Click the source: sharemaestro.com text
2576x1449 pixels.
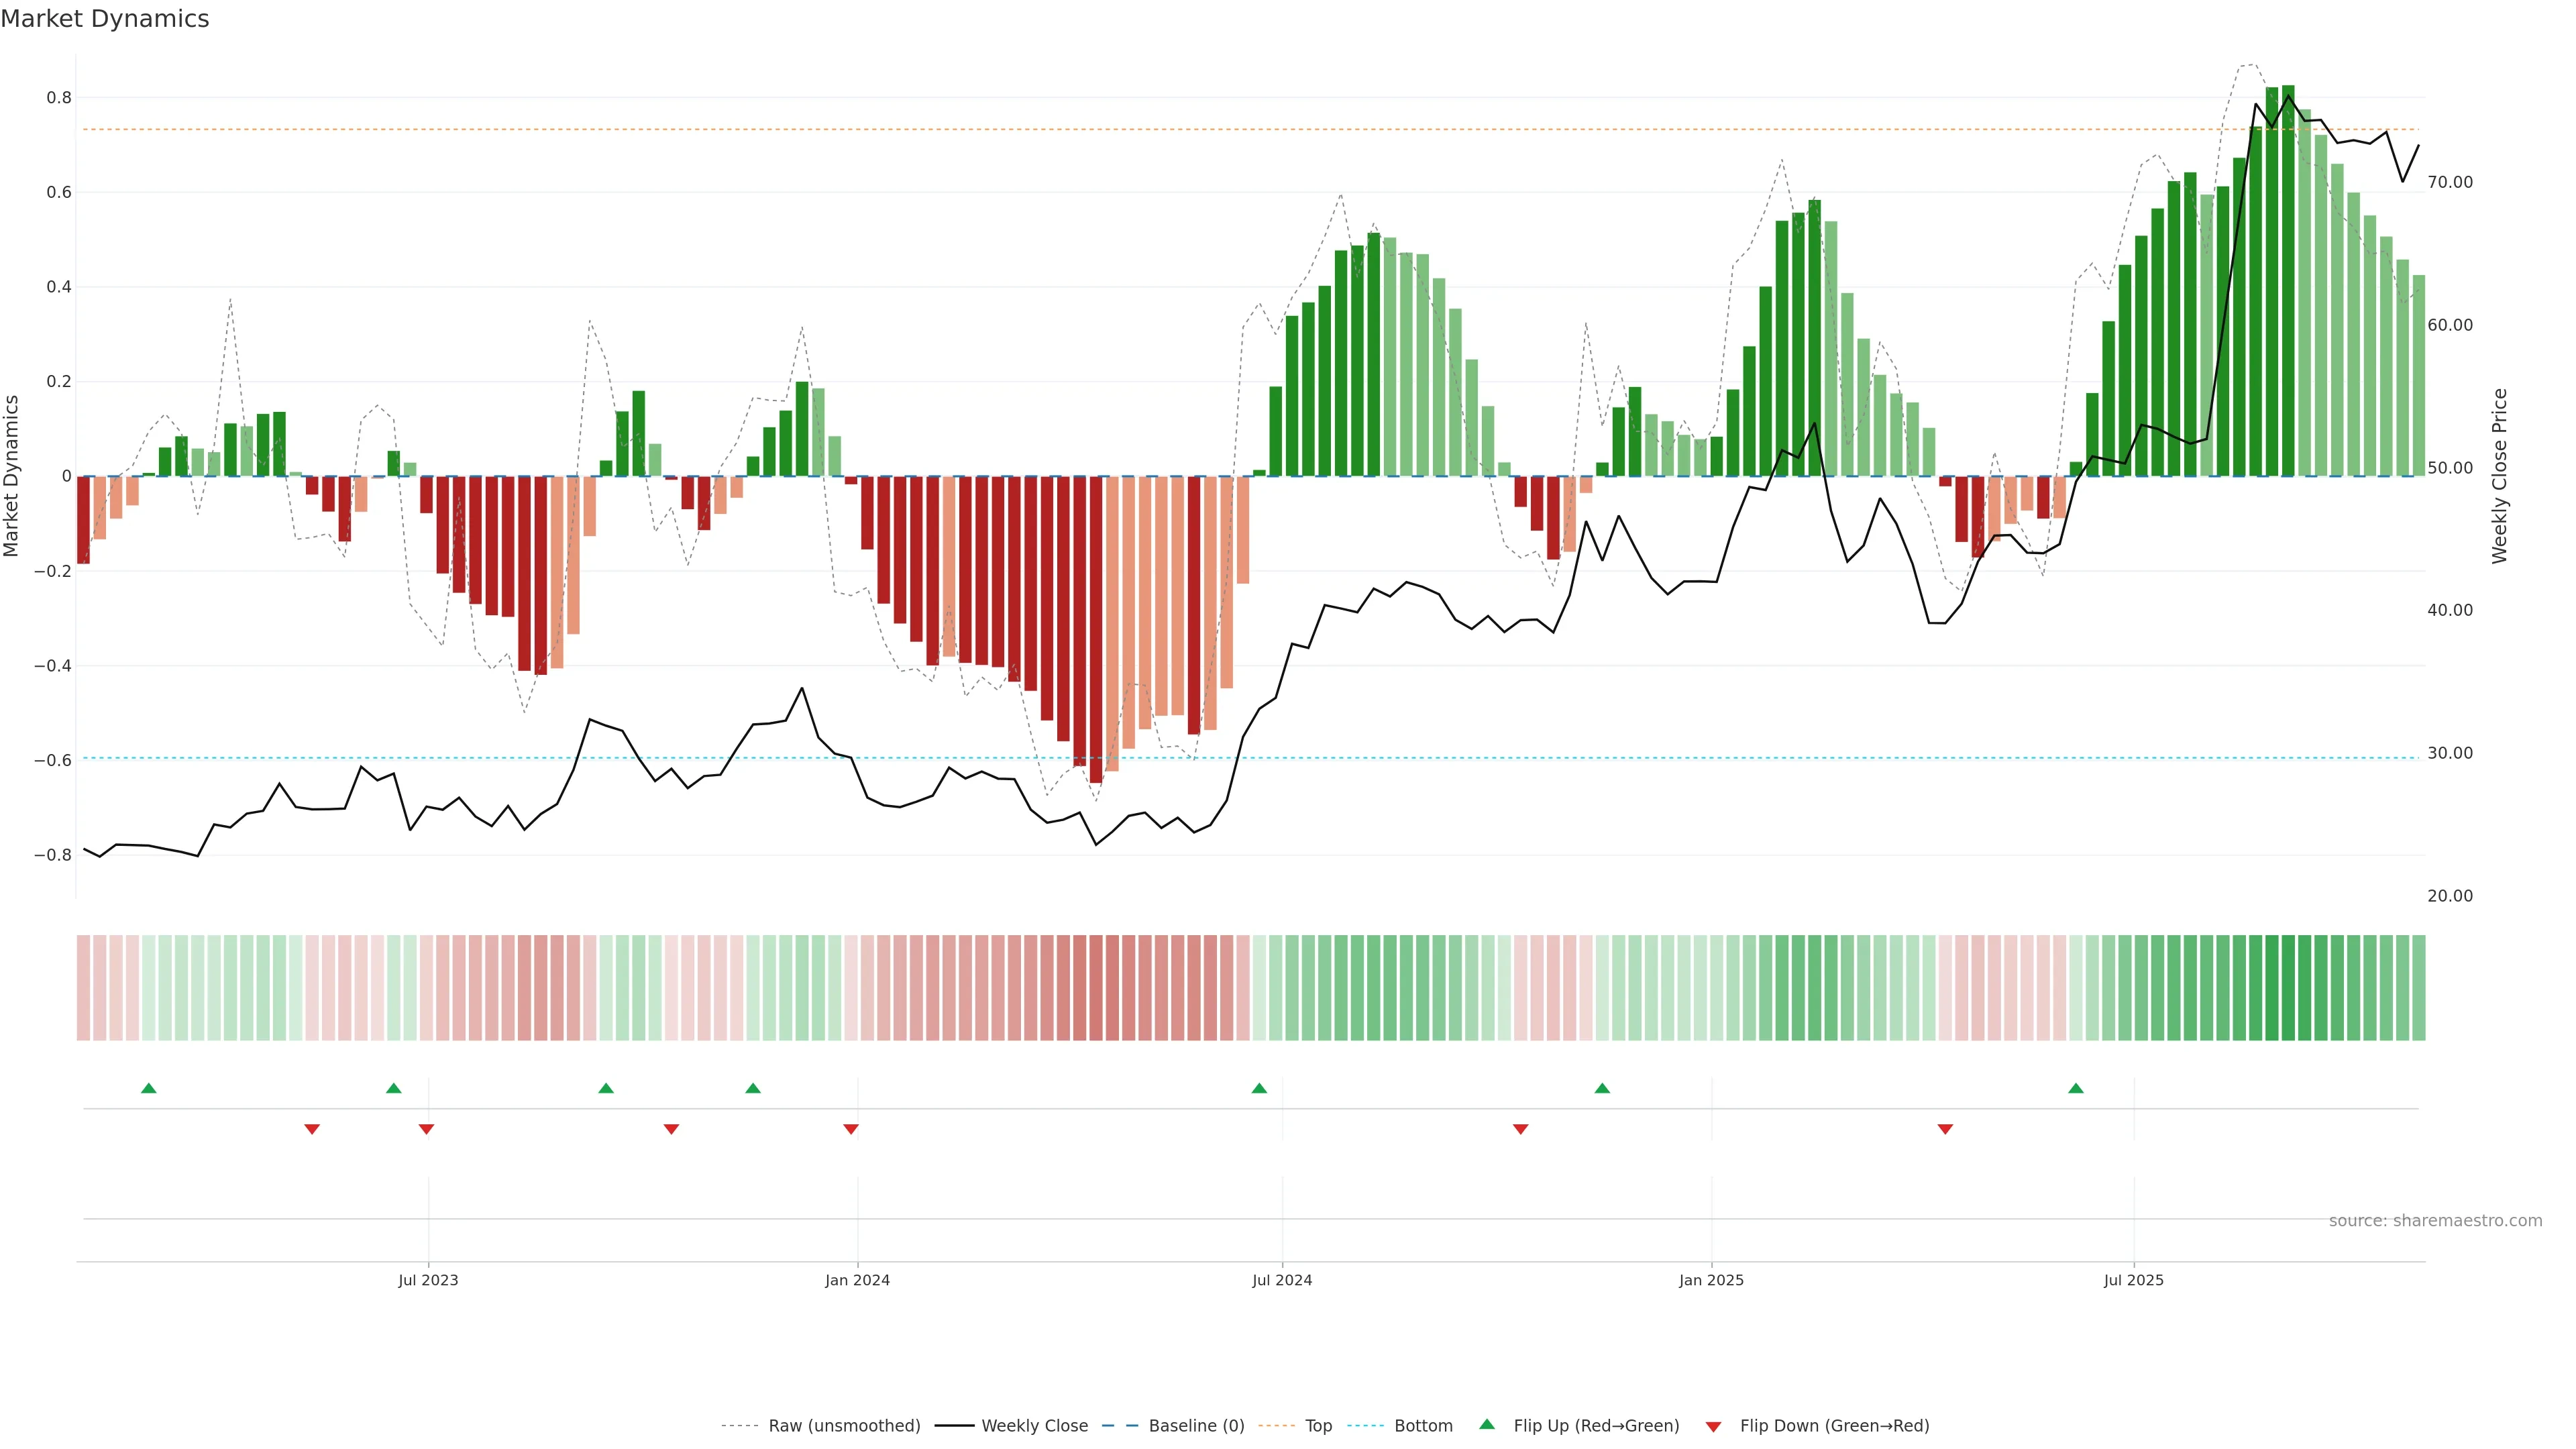click(x=2435, y=1220)
